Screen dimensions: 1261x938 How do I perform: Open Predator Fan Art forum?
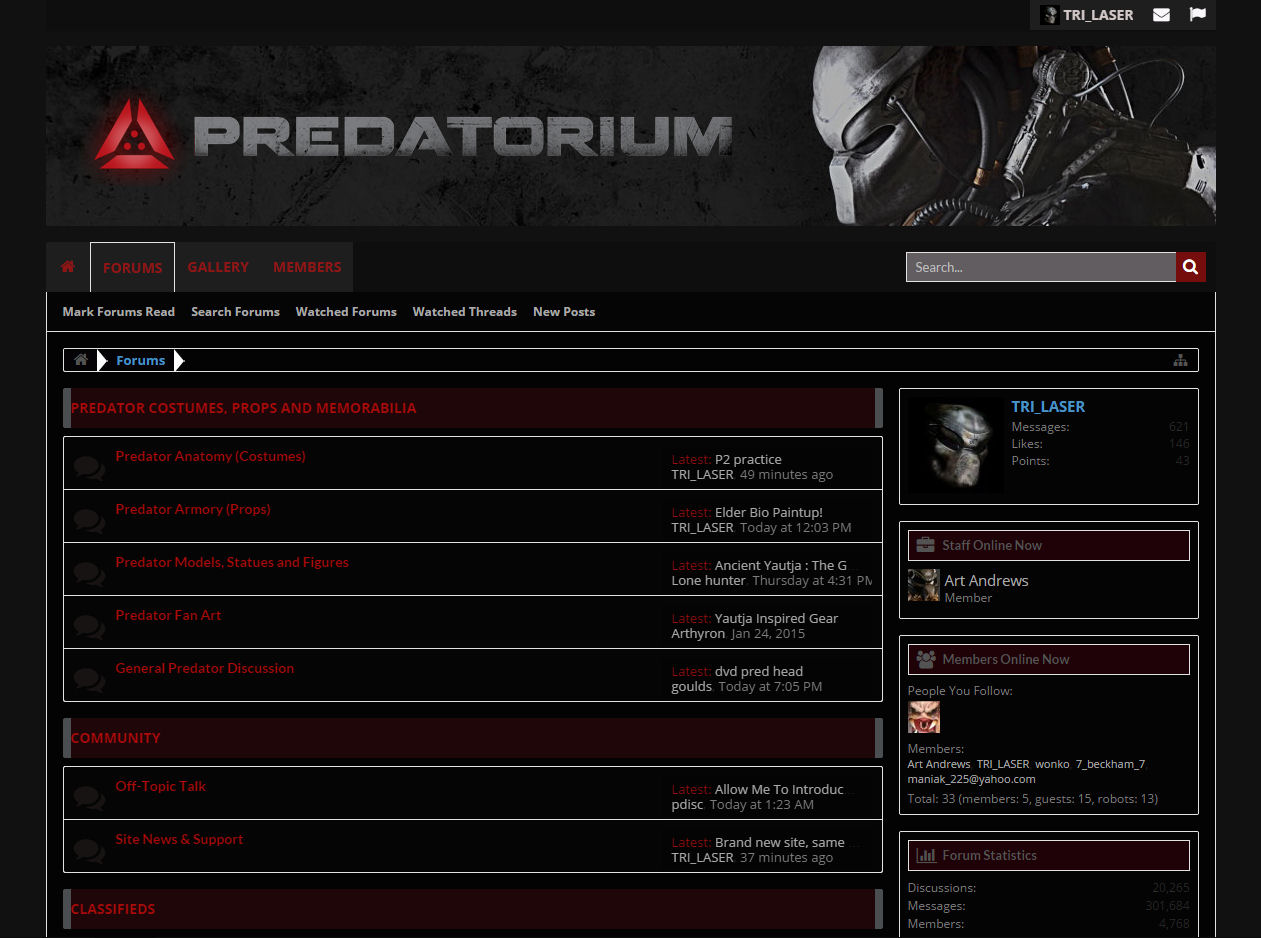168,615
